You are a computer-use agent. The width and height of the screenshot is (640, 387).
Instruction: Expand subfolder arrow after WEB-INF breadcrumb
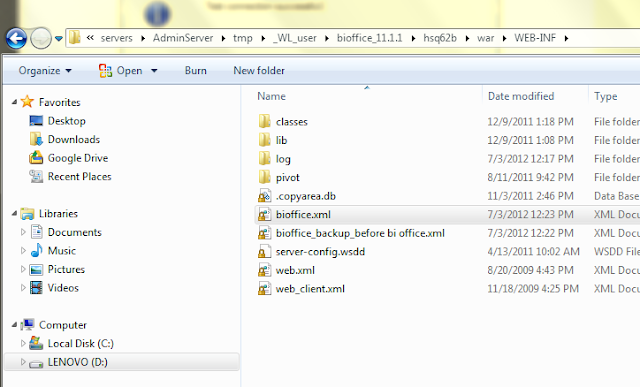tap(566, 38)
